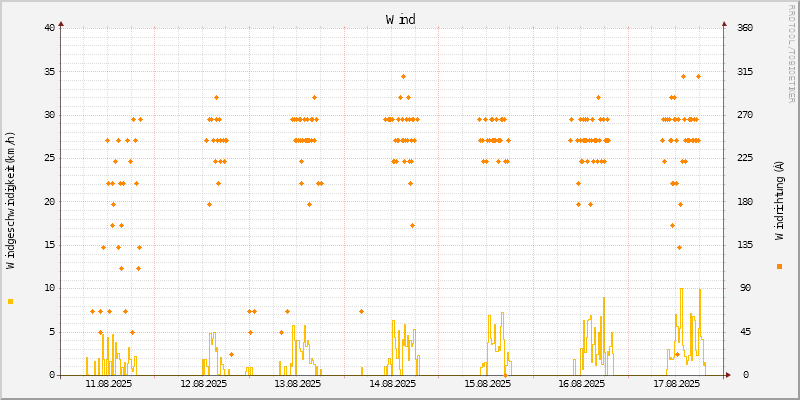Click the arrow atop the left axis
800x400 pixels.
[x=61, y=23]
